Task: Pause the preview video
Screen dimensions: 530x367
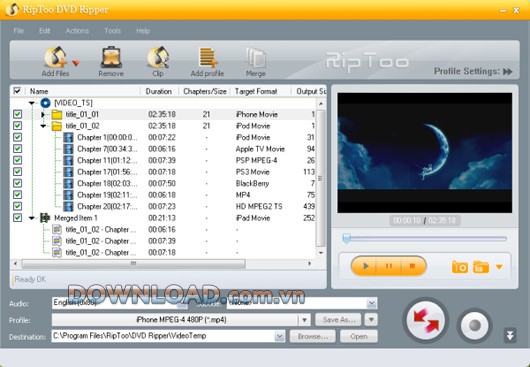Action: pos(389,266)
